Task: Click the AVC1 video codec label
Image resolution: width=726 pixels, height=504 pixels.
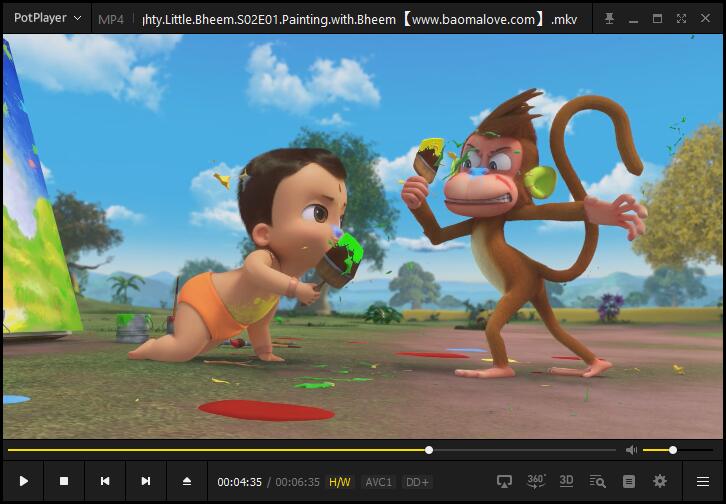Action: [x=378, y=482]
